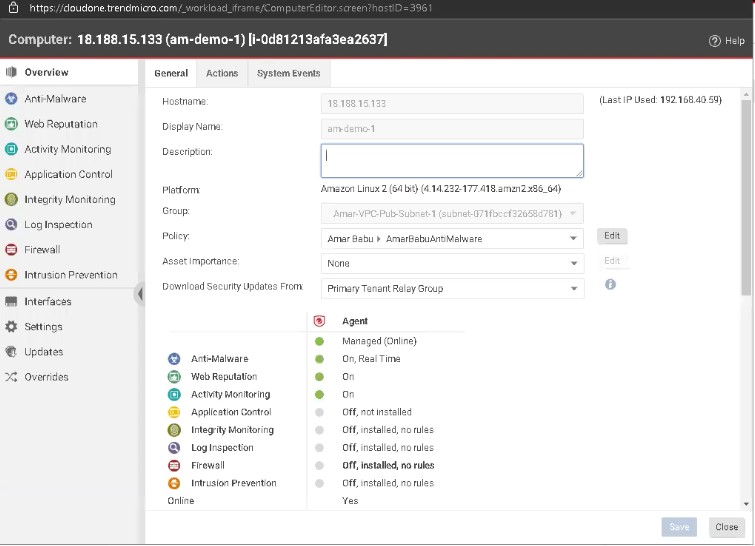This screenshot has height=546, width=755.
Task: Click the Firewall sidebar icon
Action: (11, 249)
